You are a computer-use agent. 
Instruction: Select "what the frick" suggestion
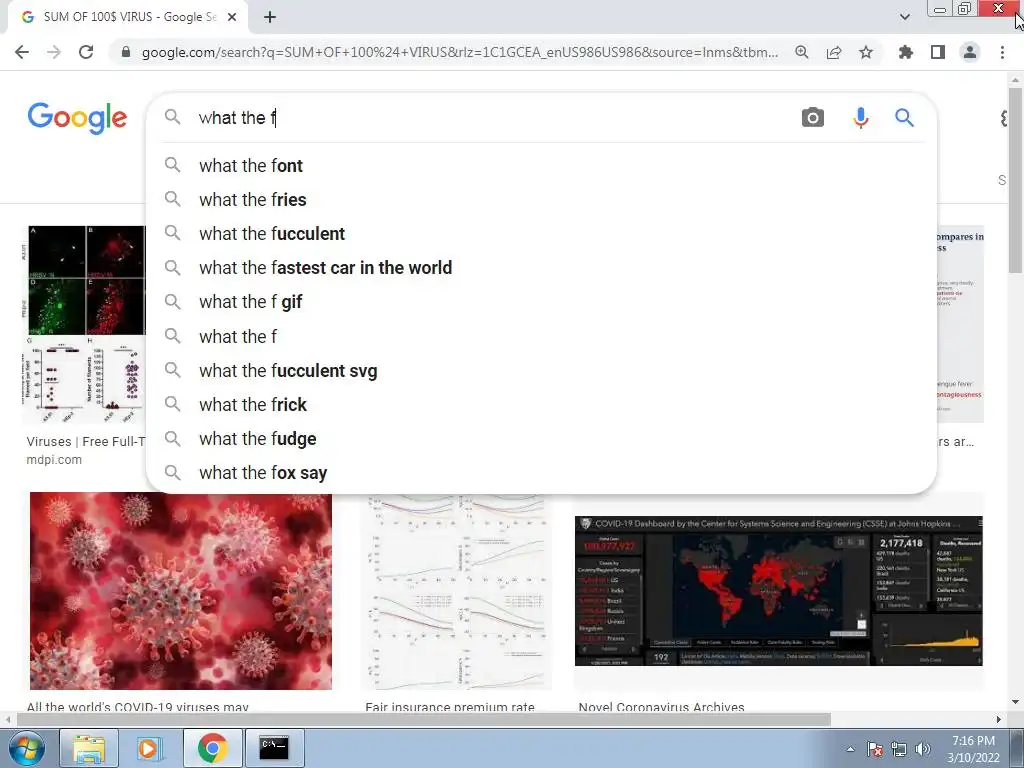541,404
